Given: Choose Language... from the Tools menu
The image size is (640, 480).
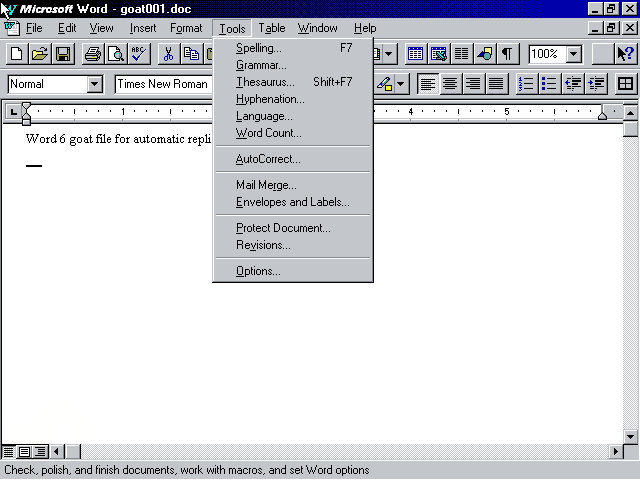Looking at the screenshot, I should [293, 116].
